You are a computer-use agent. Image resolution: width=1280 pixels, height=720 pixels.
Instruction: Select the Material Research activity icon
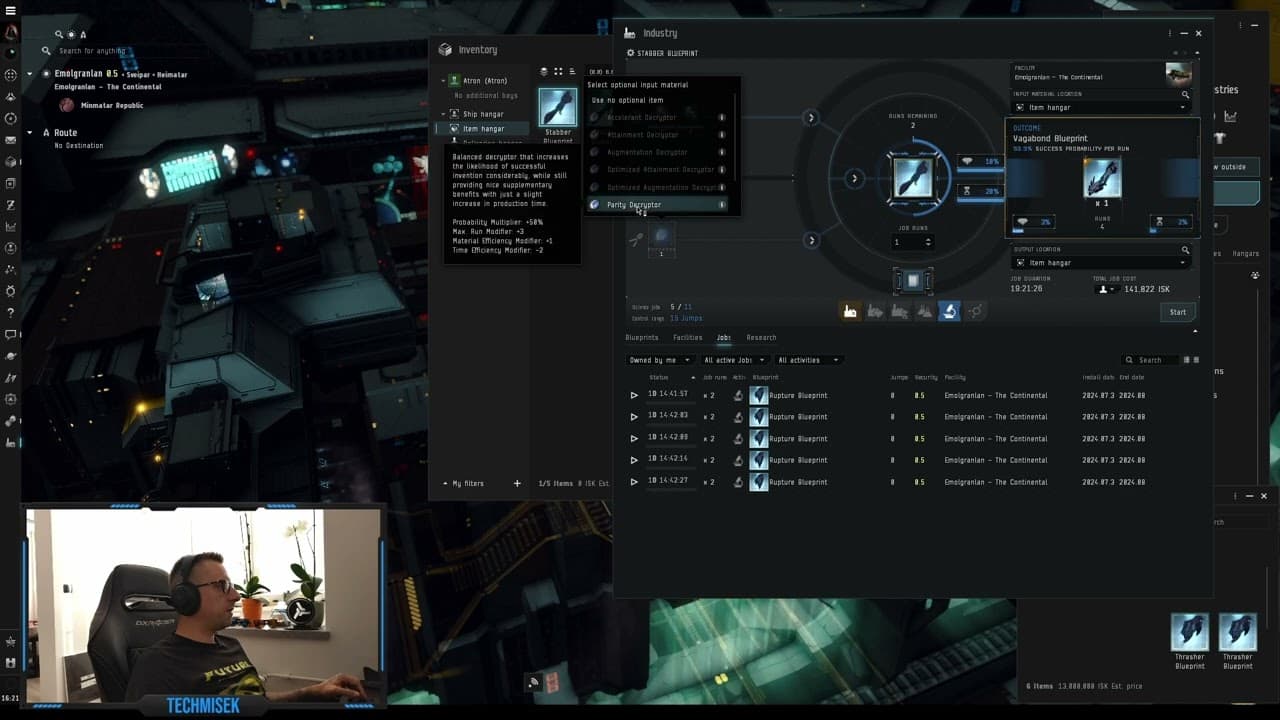click(875, 312)
